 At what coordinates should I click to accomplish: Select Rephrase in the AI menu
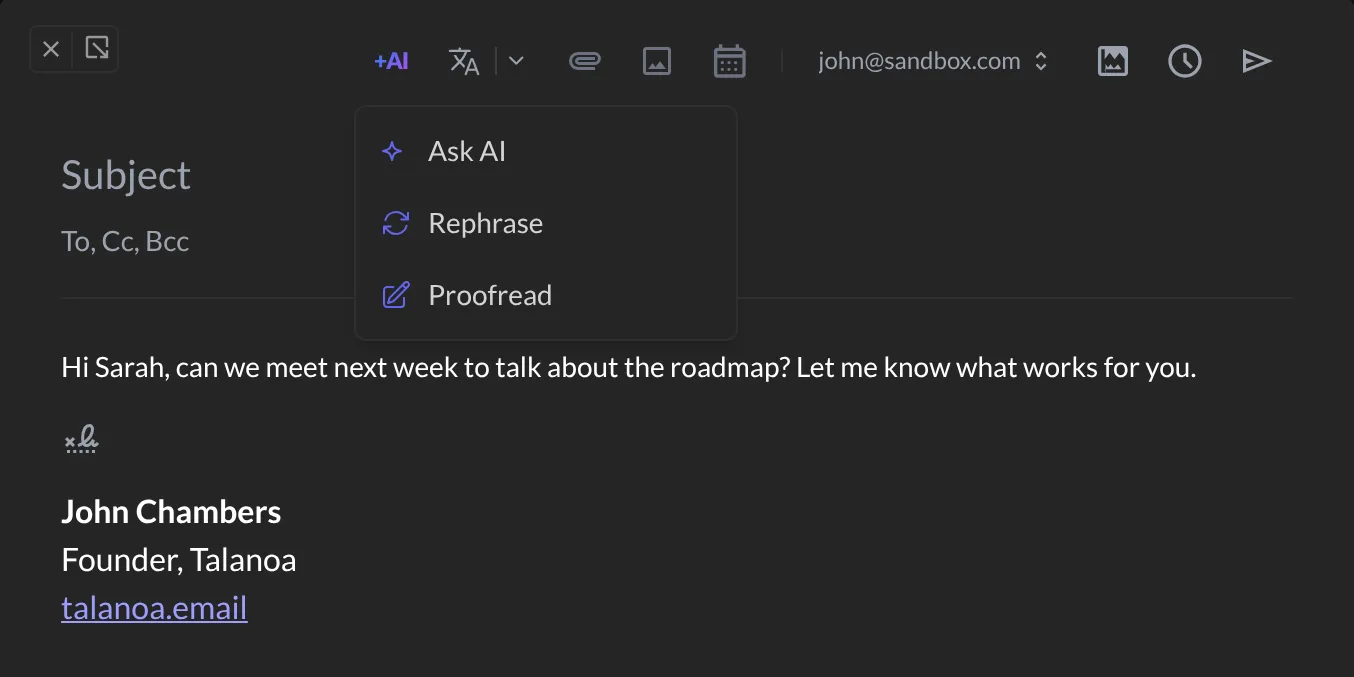(x=546, y=223)
